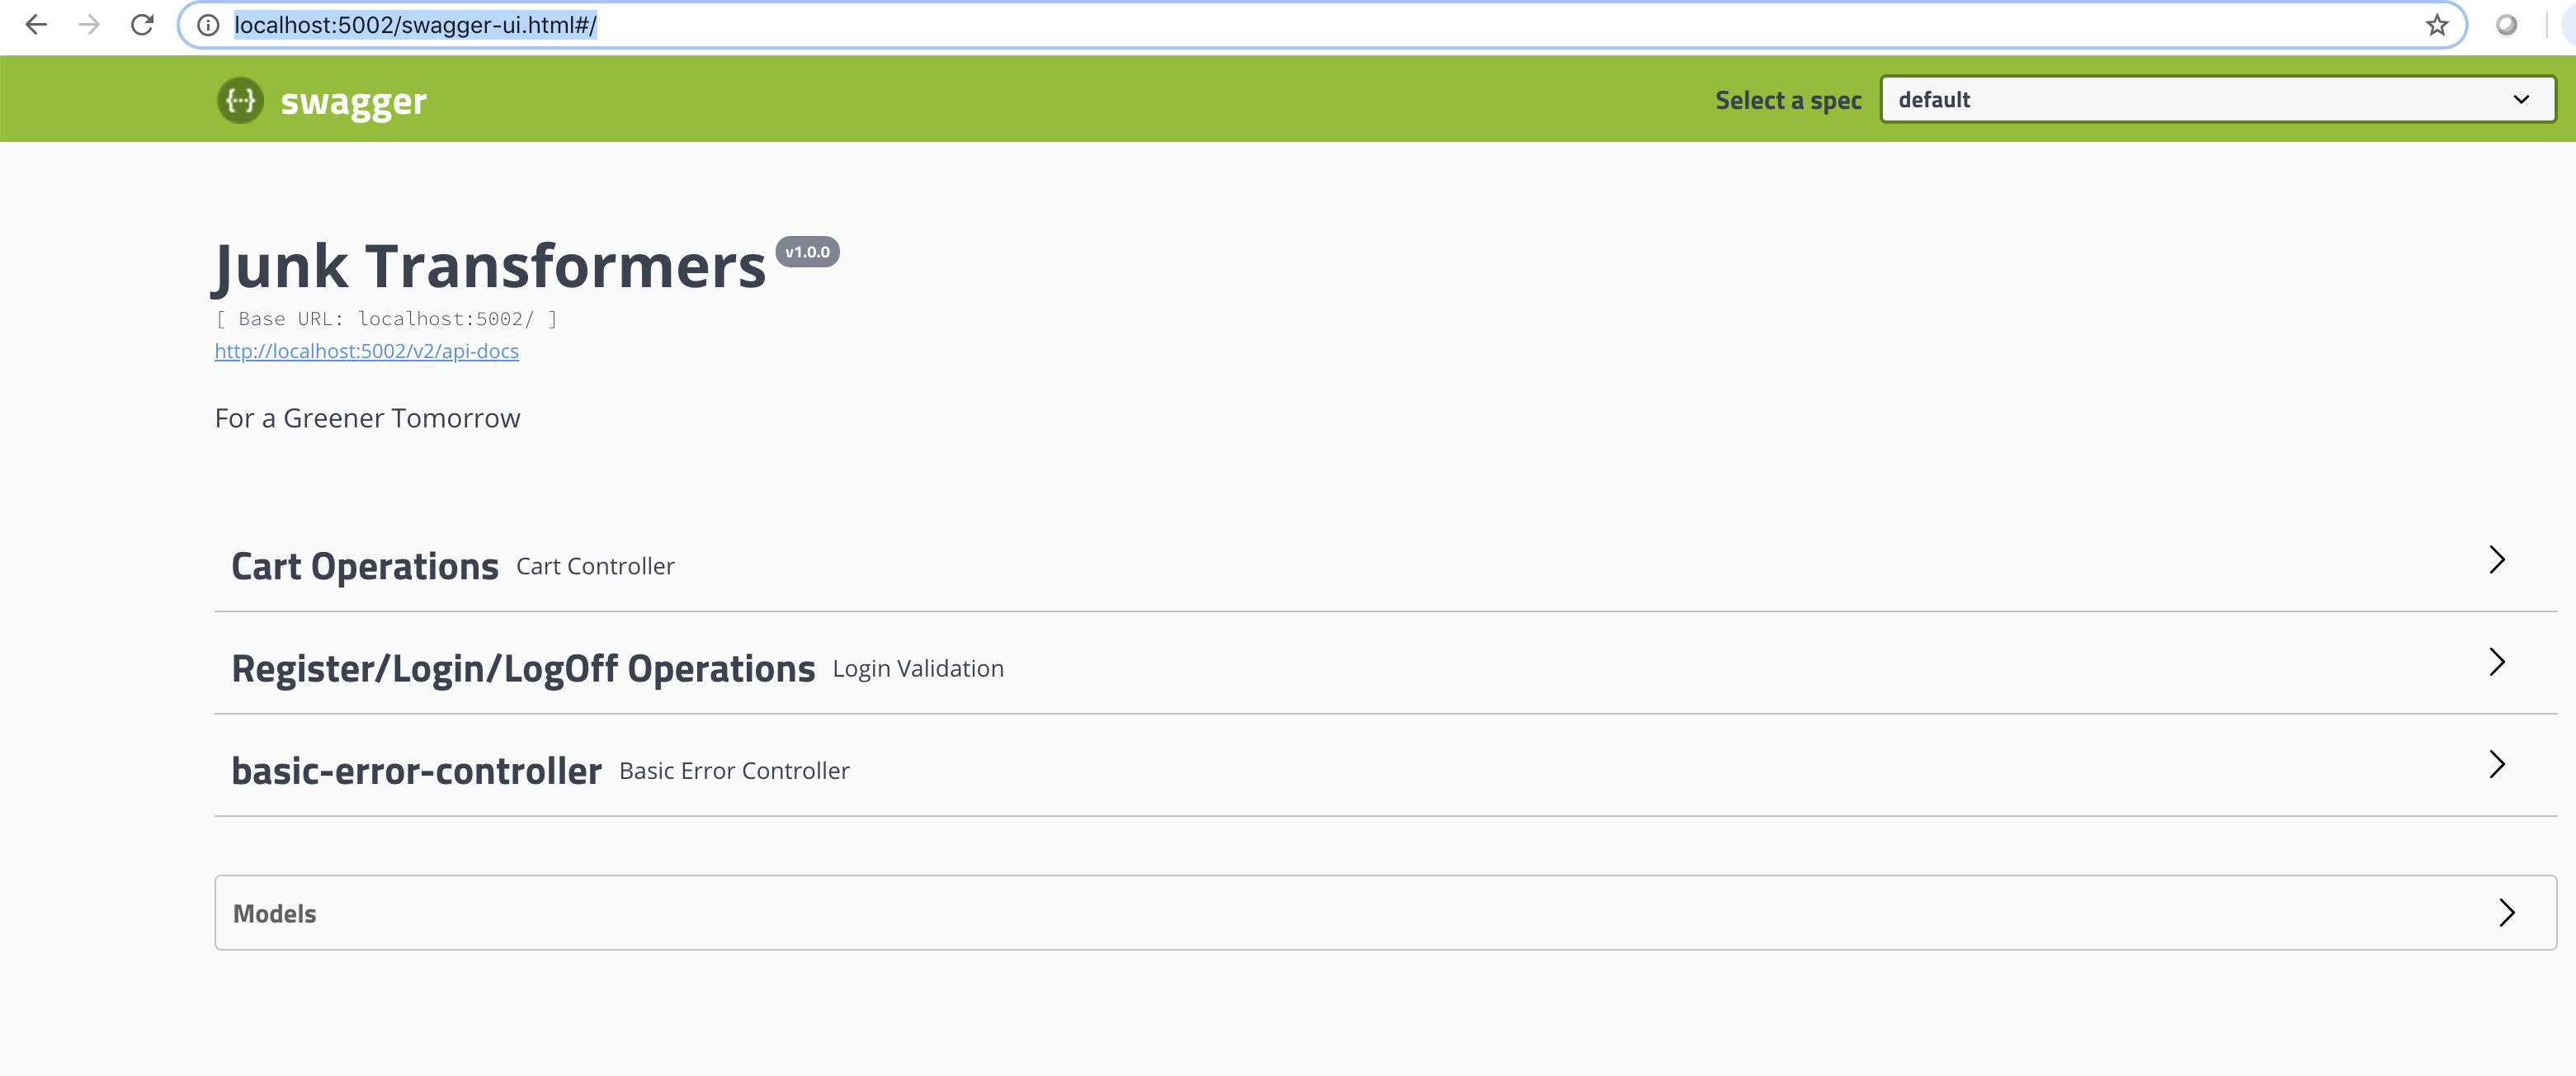Click the v1.0.0 version badge
Viewport: 2576px width, 1076px height.
pos(807,252)
